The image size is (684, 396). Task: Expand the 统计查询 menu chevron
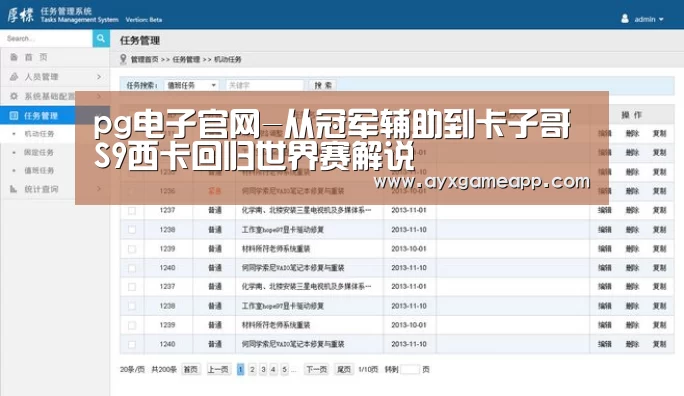[x=99, y=189]
